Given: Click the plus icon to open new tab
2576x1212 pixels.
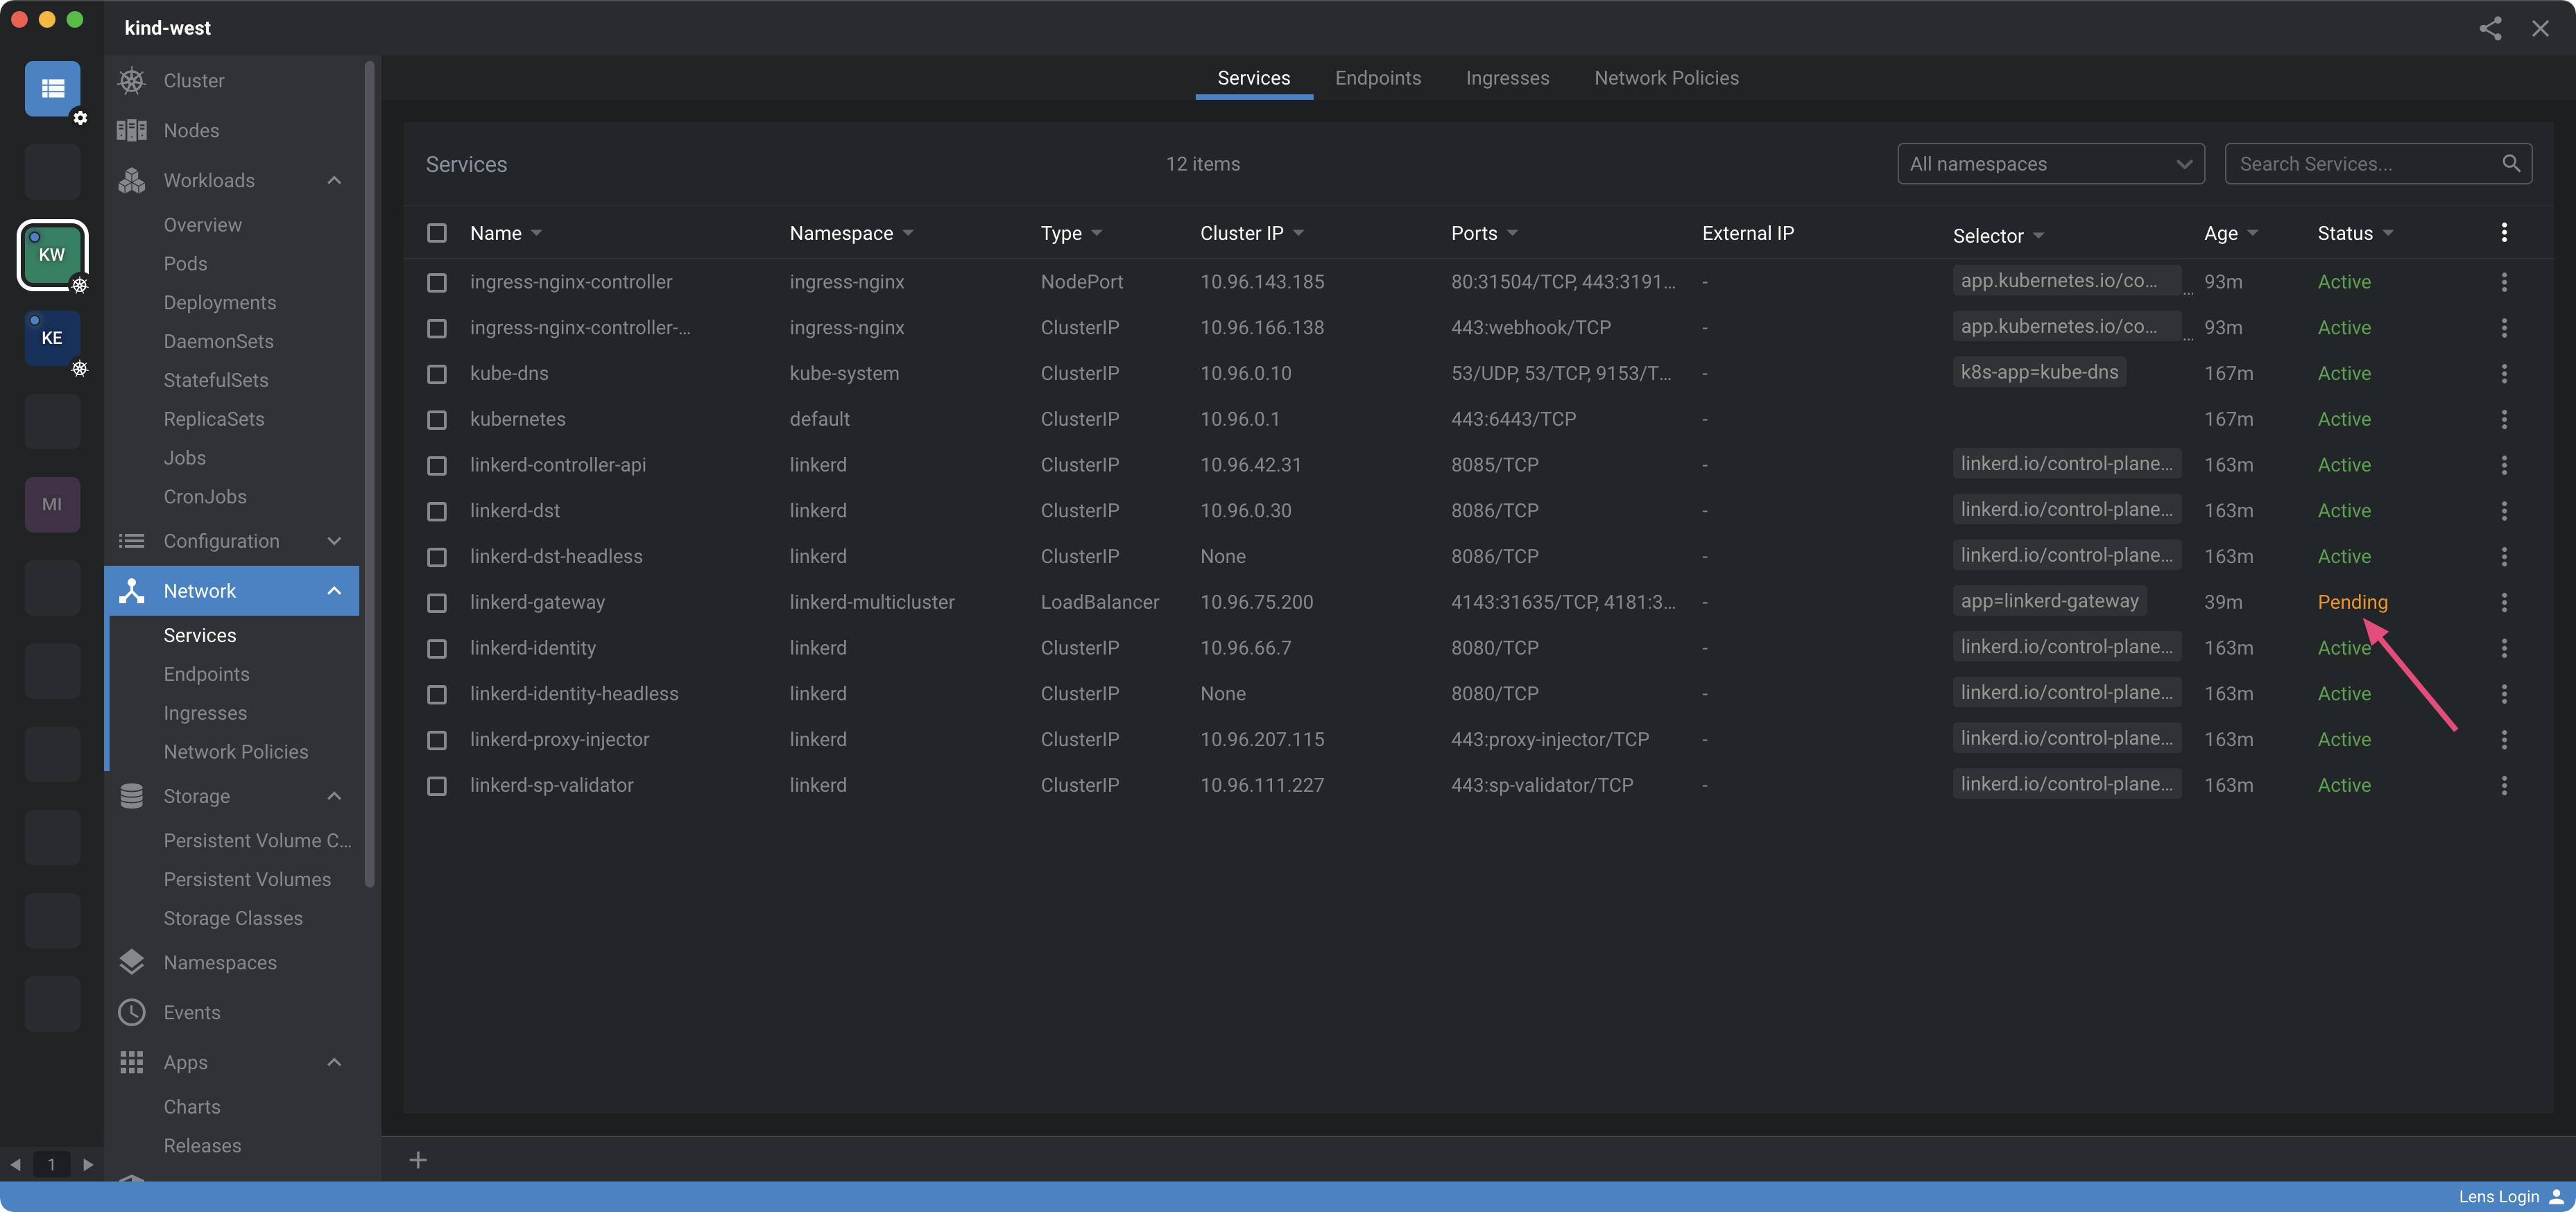Looking at the screenshot, I should click(x=418, y=1160).
